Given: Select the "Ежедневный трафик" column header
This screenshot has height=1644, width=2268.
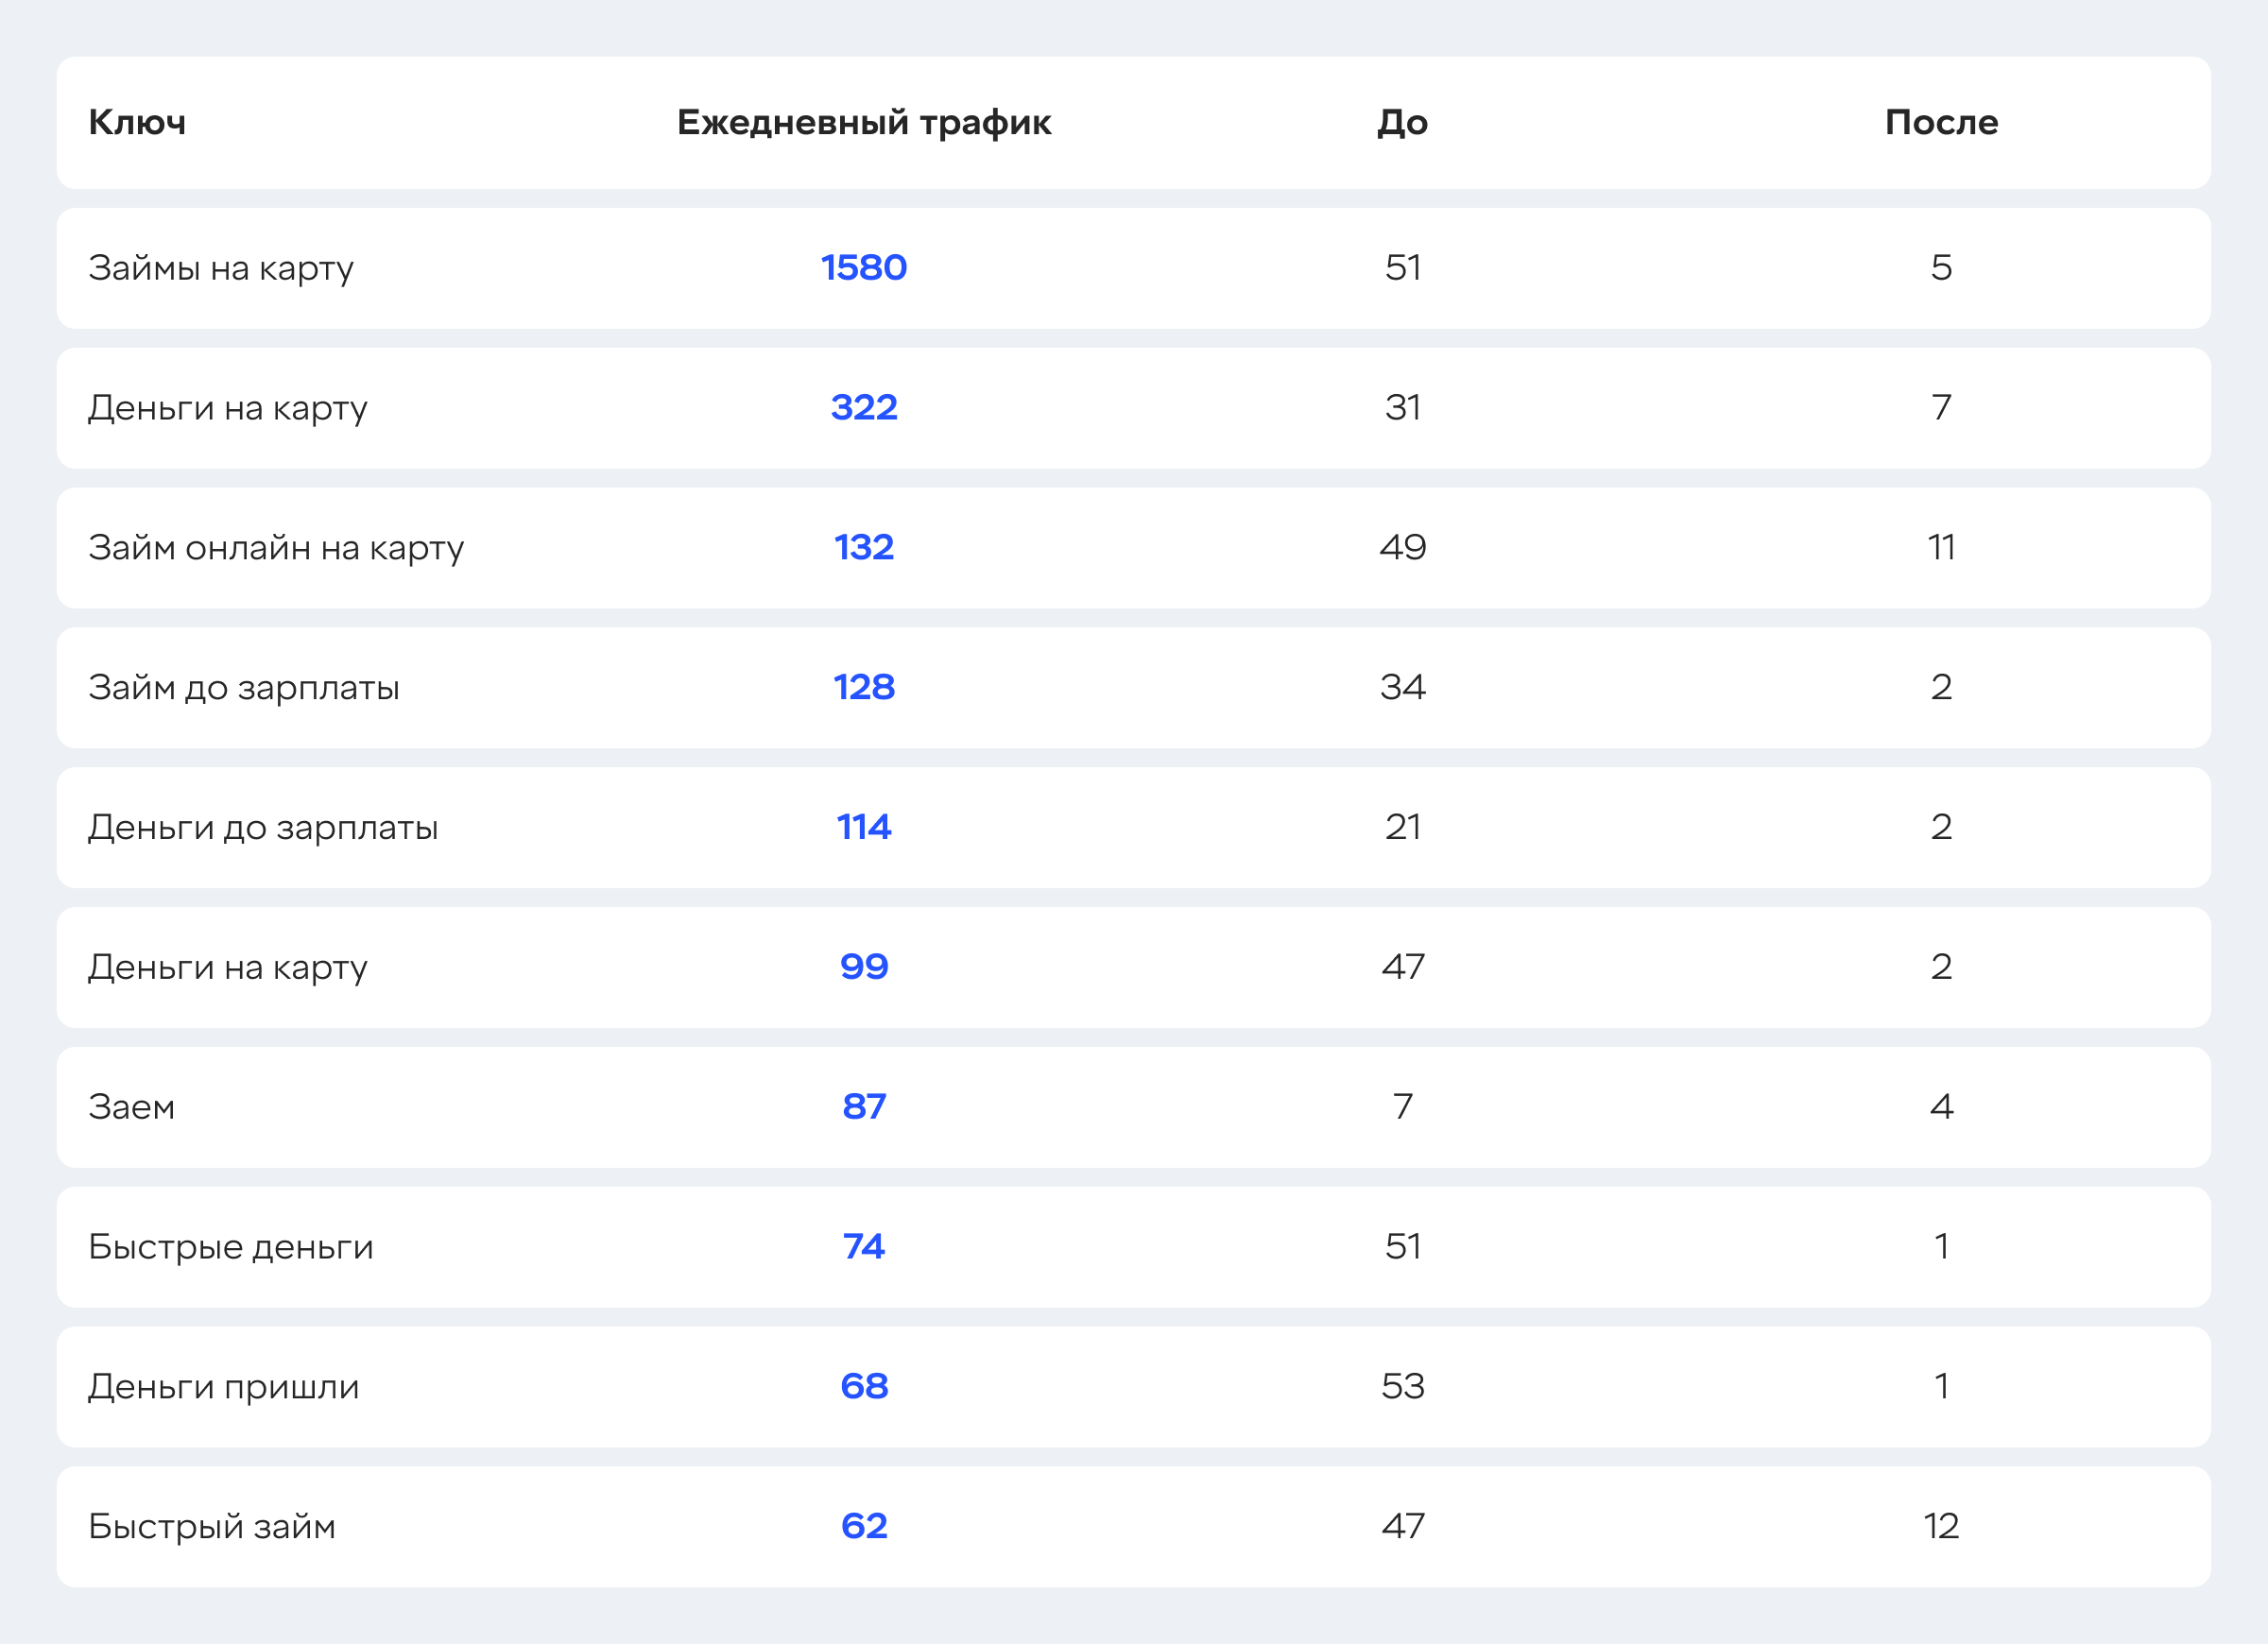Looking at the screenshot, I should (864, 123).
